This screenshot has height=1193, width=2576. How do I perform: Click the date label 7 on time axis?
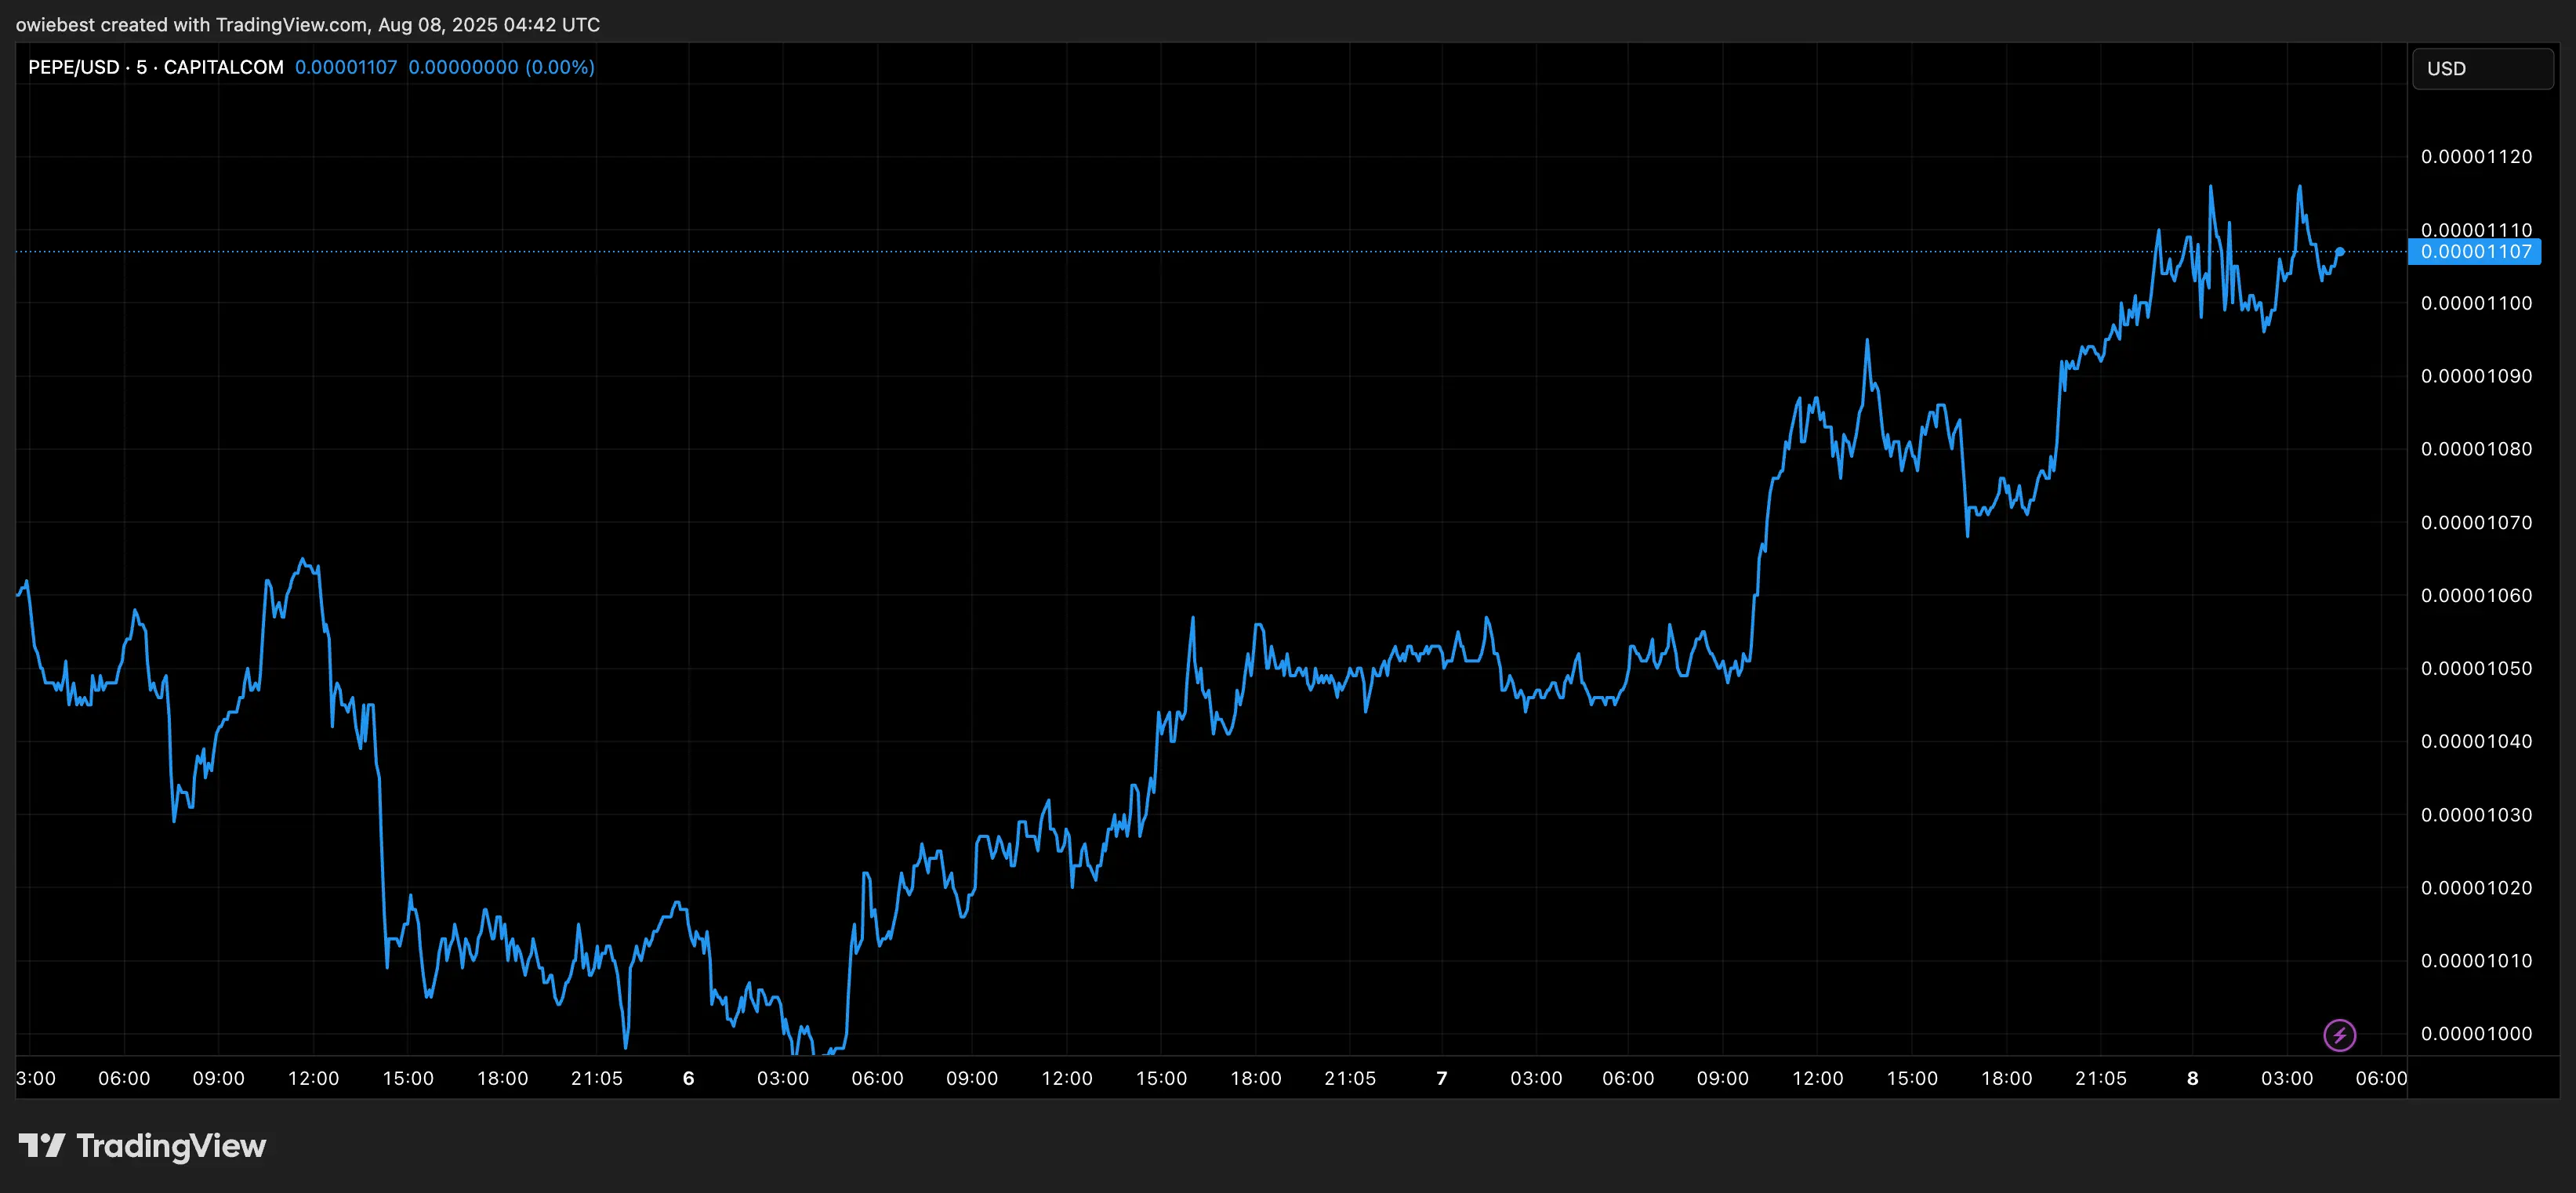click(1441, 1078)
